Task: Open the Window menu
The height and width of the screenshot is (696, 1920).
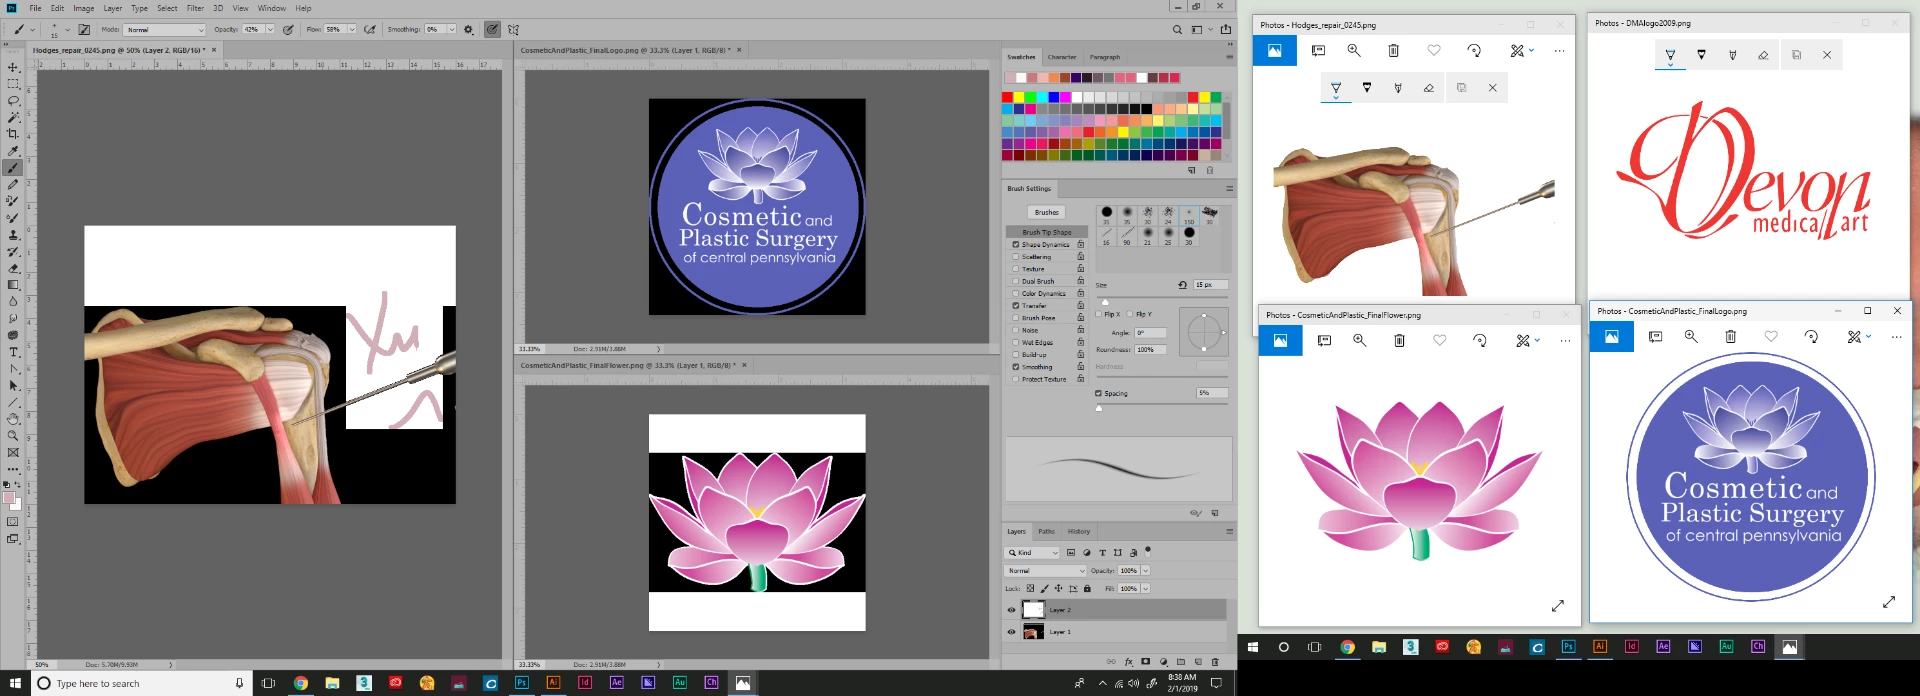Action: (272, 8)
